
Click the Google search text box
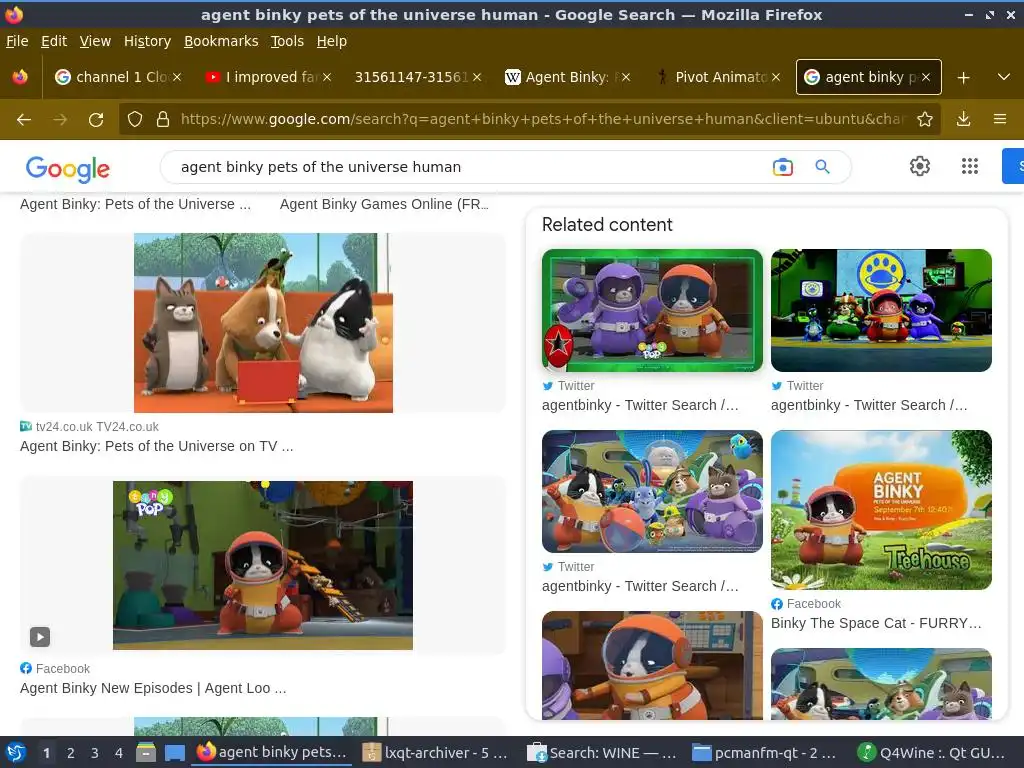pos(470,167)
